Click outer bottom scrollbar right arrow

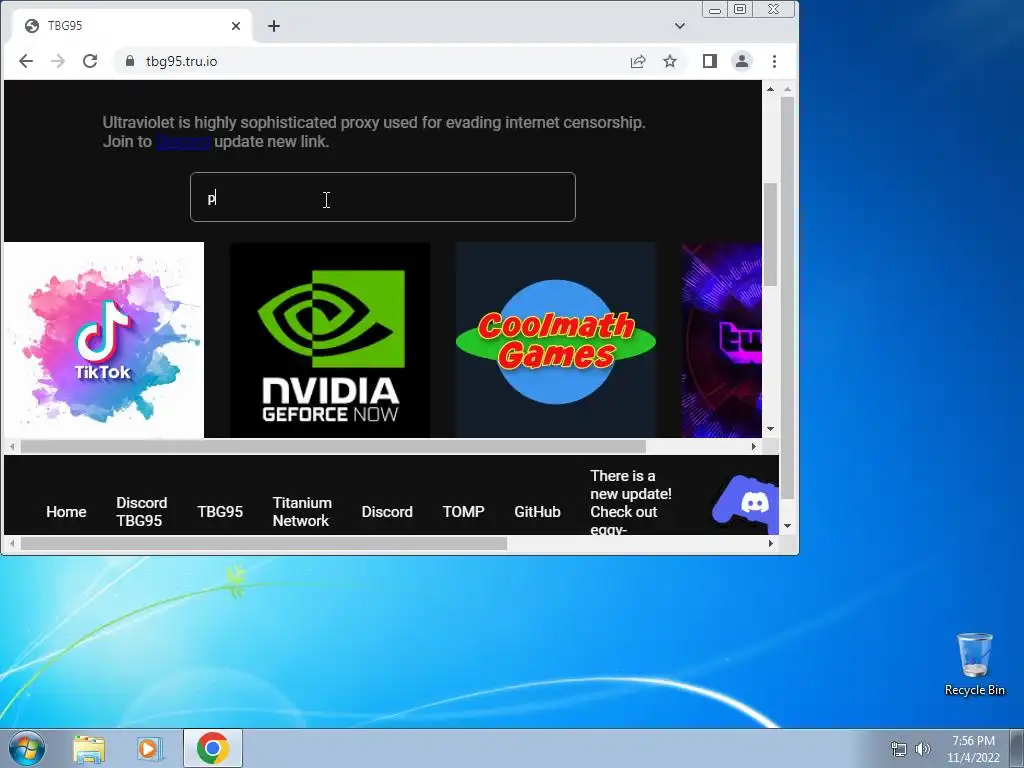coord(771,543)
